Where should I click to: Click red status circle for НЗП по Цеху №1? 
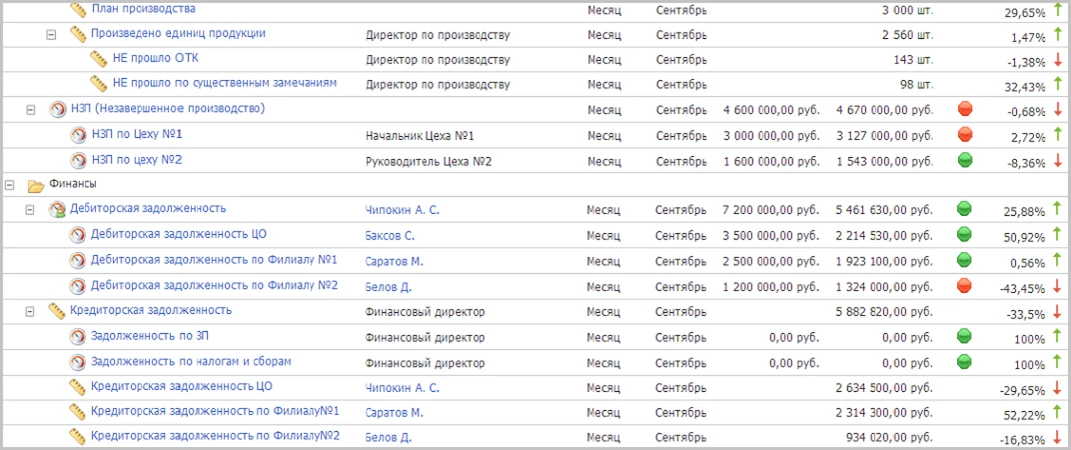coord(965,134)
